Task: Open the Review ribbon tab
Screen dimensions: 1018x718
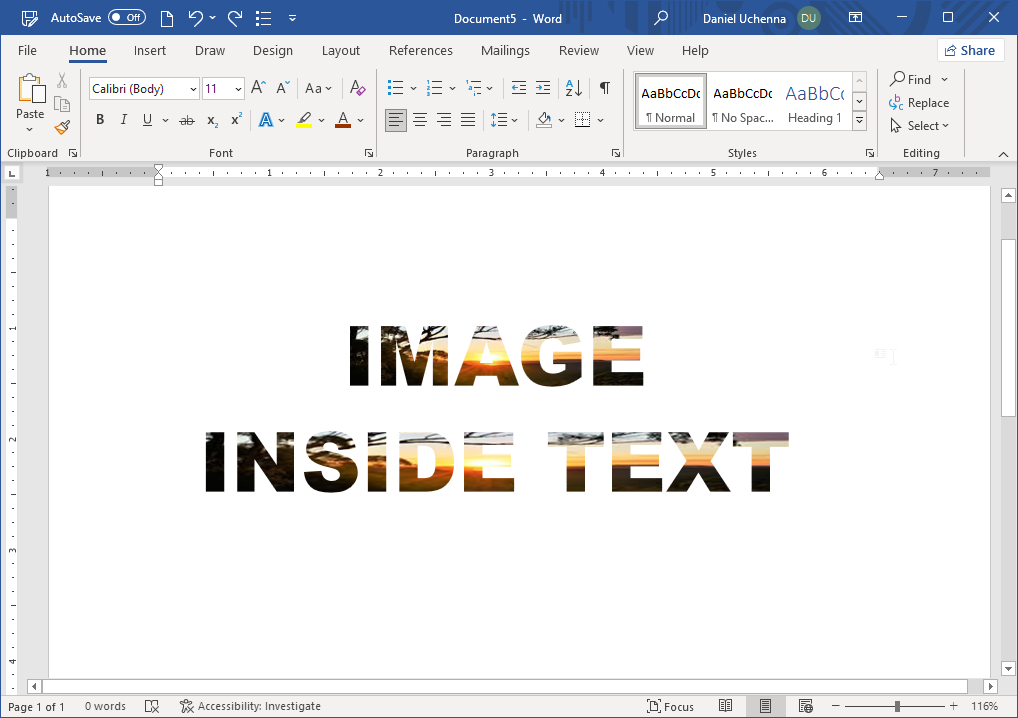Action: 578,50
